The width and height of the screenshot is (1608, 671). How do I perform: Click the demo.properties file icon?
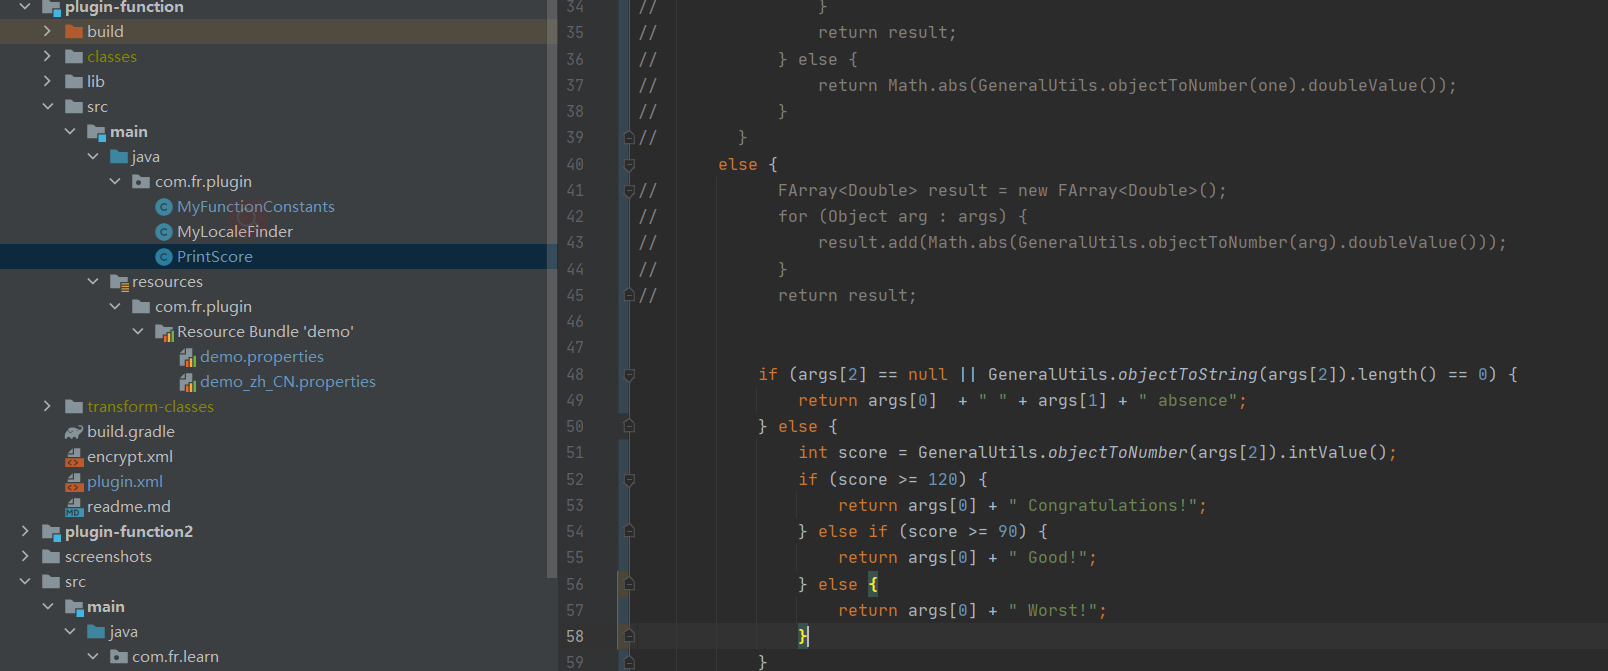[187, 357]
